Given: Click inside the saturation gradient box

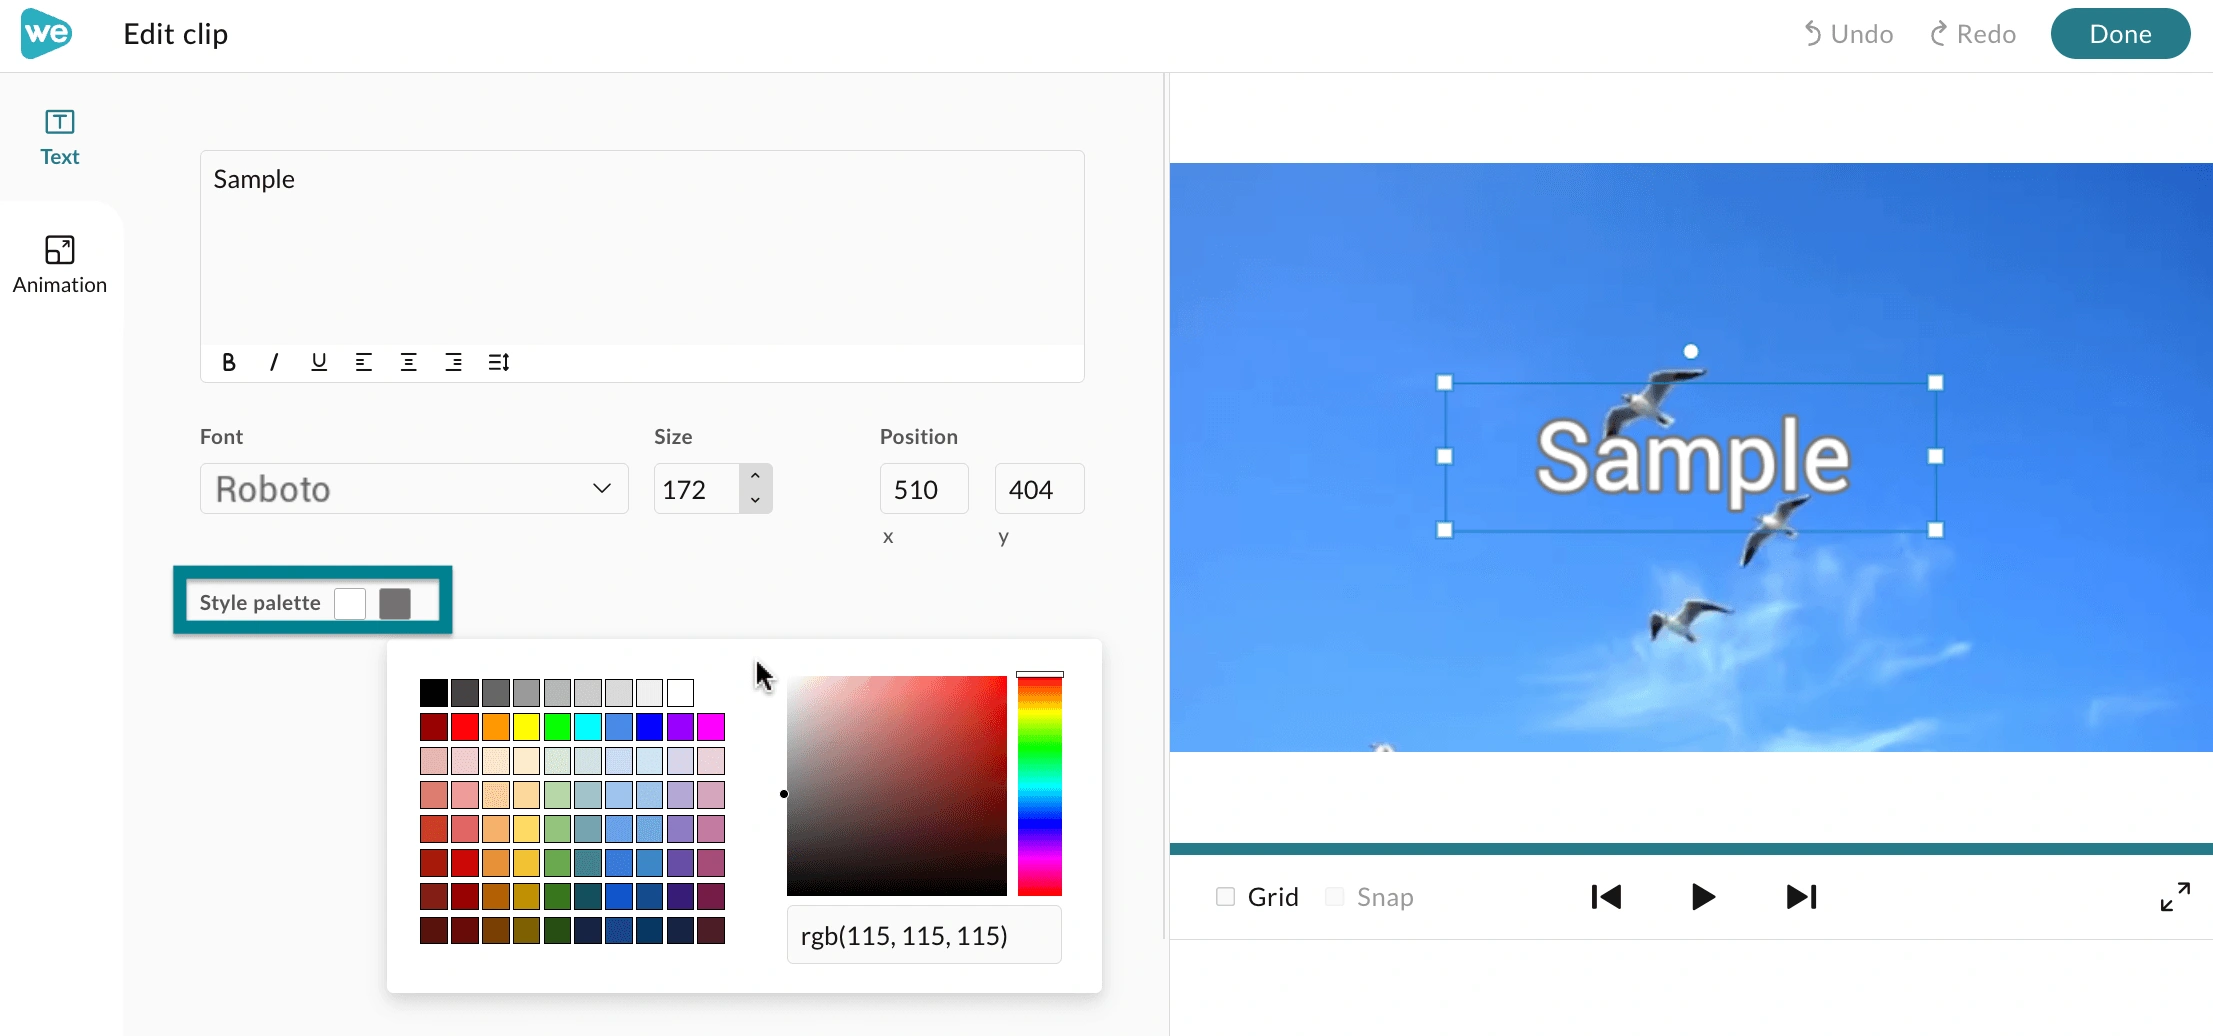Looking at the screenshot, I should coord(897,786).
